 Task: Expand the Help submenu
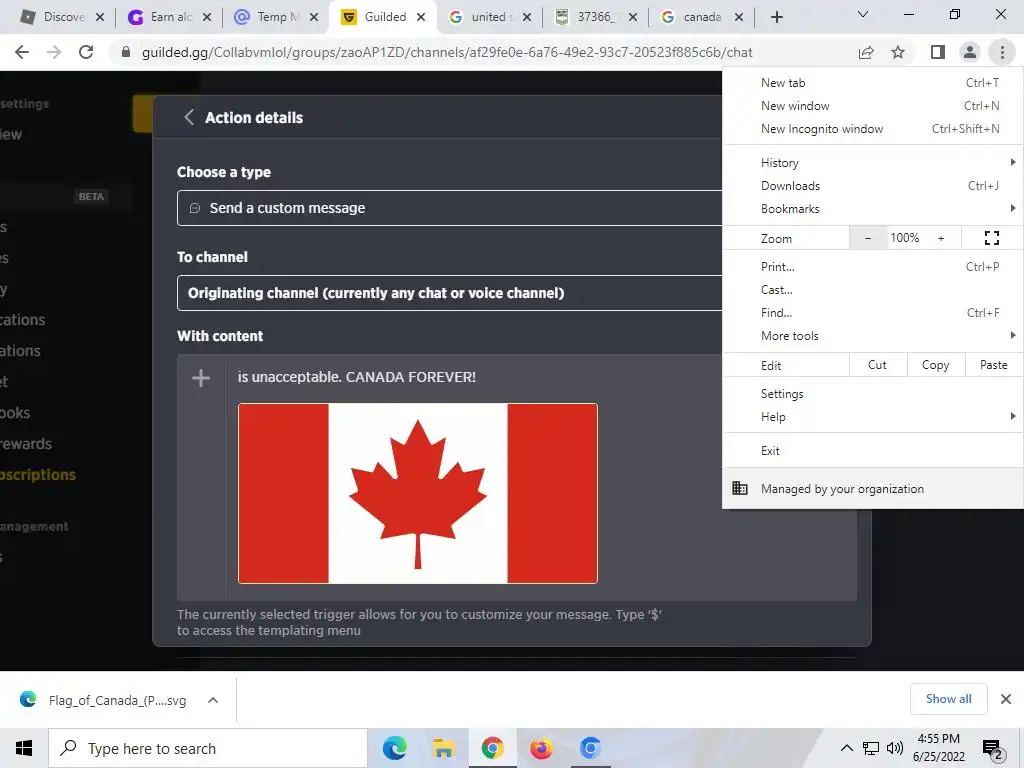[x=872, y=417]
